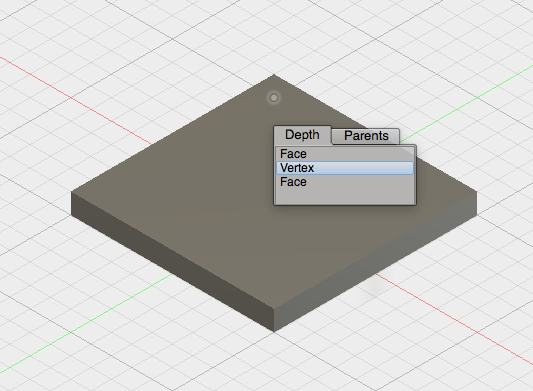The image size is (533, 391).
Task: Select the dark left side face of the body
Action: pos(173,262)
